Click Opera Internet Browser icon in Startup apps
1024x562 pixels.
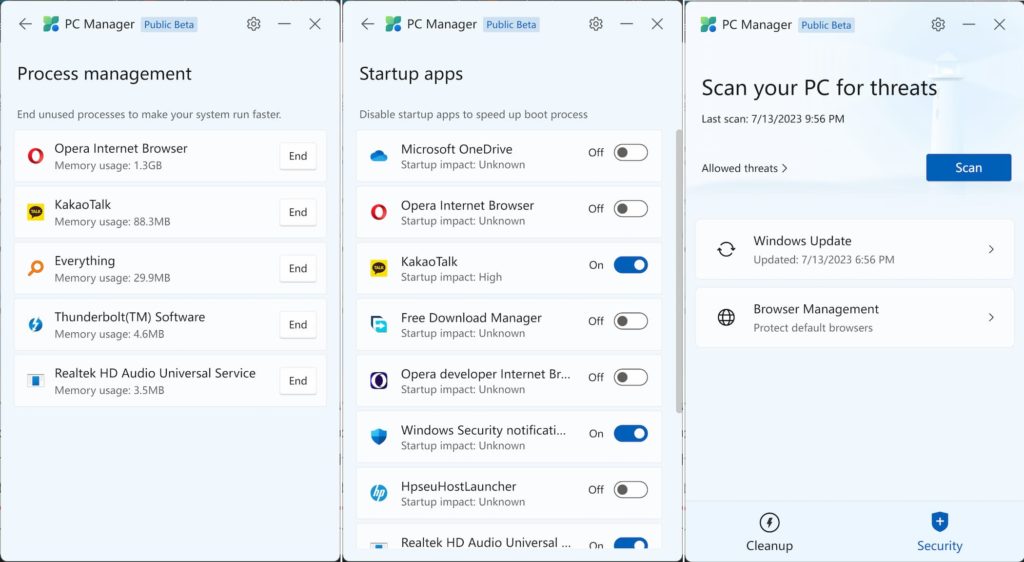tap(379, 212)
